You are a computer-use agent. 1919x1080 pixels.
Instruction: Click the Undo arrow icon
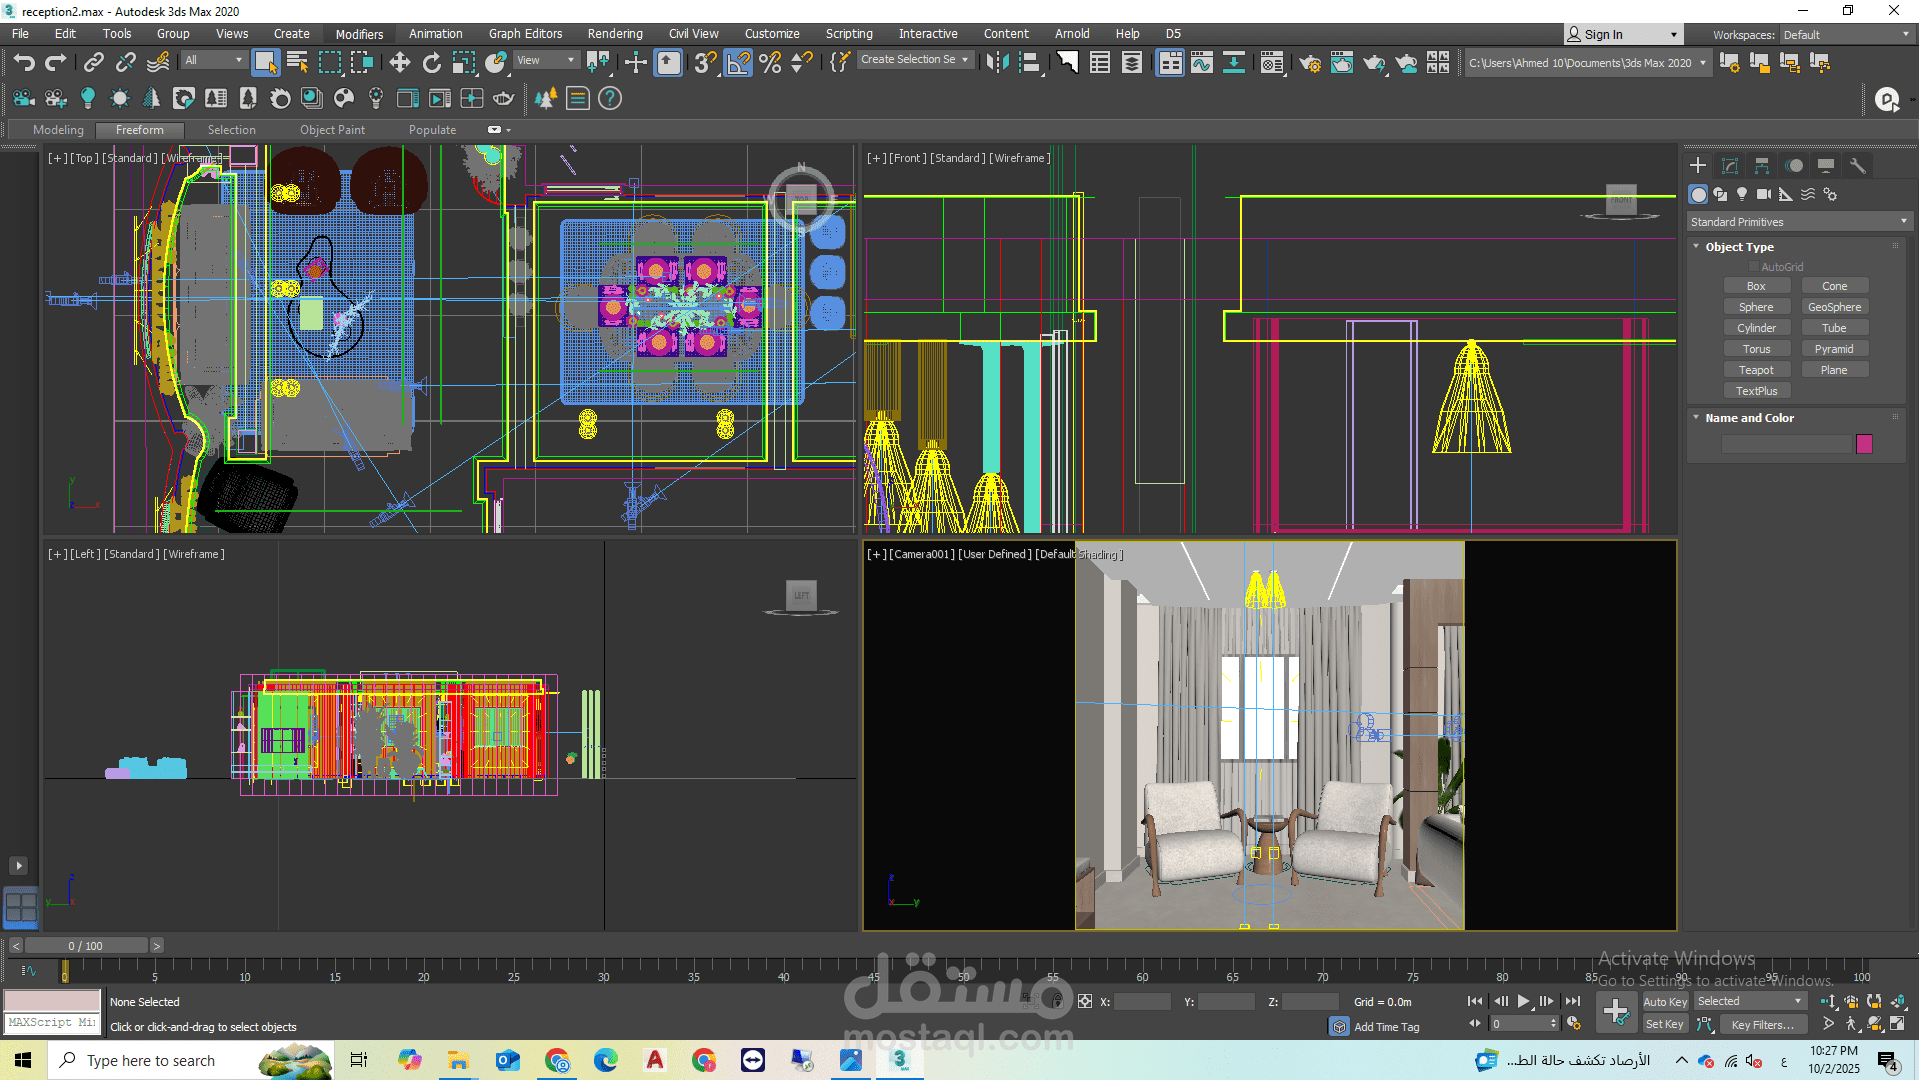pyautogui.click(x=24, y=63)
